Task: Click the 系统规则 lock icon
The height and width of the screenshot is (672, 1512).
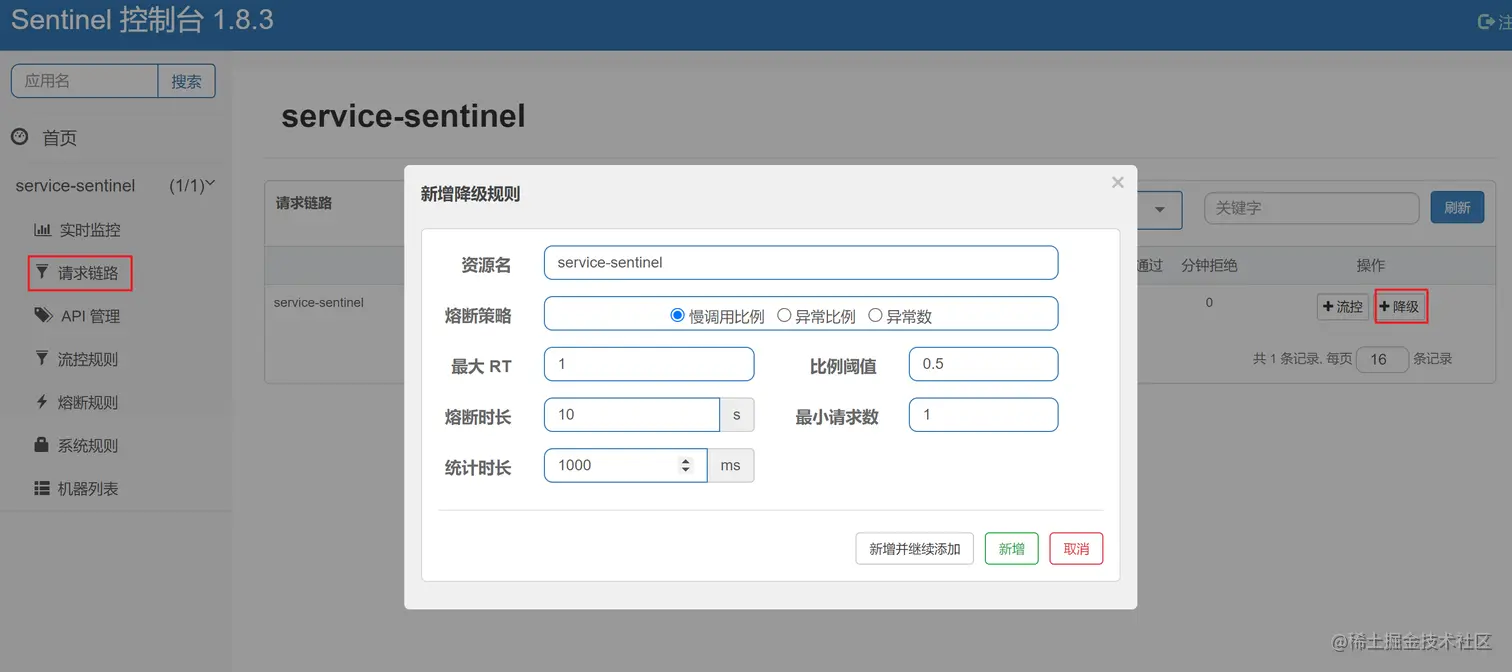Action: pos(42,444)
